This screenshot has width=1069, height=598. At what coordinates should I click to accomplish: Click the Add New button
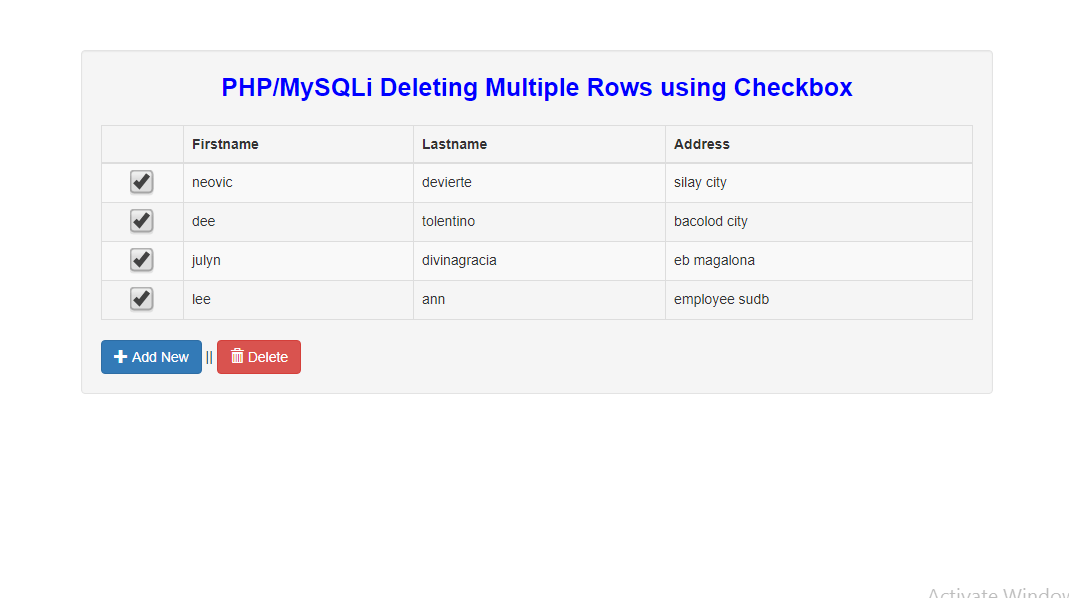click(151, 357)
